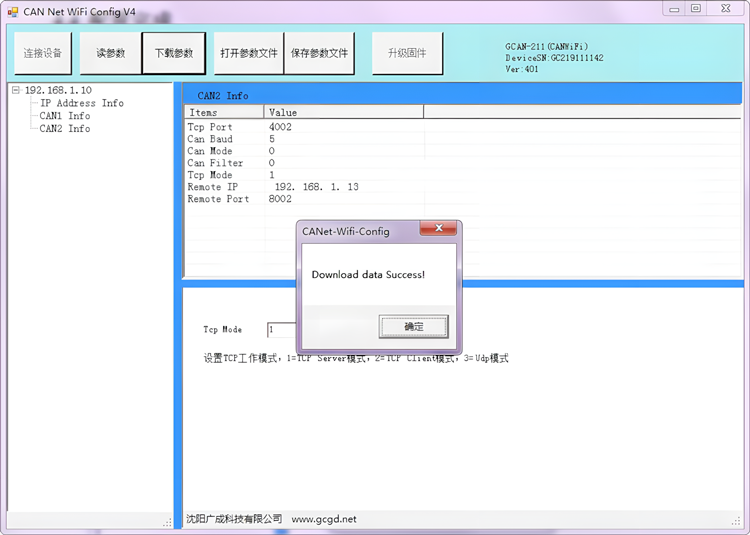Close the CANet-Wifi-Config popup with X
The width and height of the screenshot is (750, 535).
[437, 230]
